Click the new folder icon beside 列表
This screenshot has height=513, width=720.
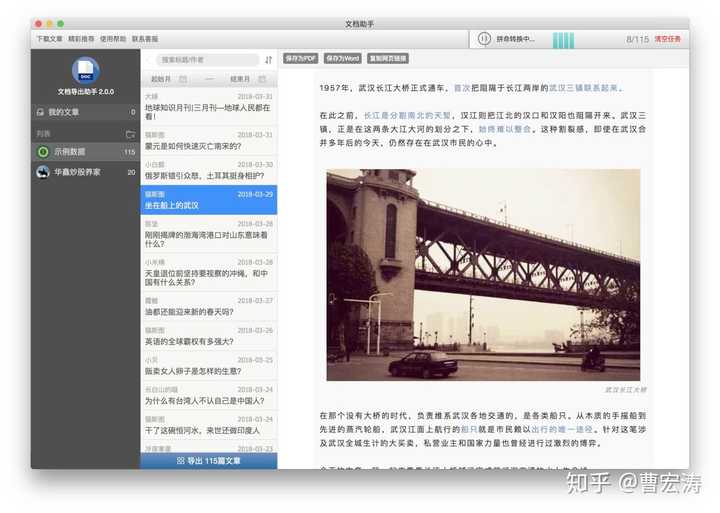[x=130, y=134]
